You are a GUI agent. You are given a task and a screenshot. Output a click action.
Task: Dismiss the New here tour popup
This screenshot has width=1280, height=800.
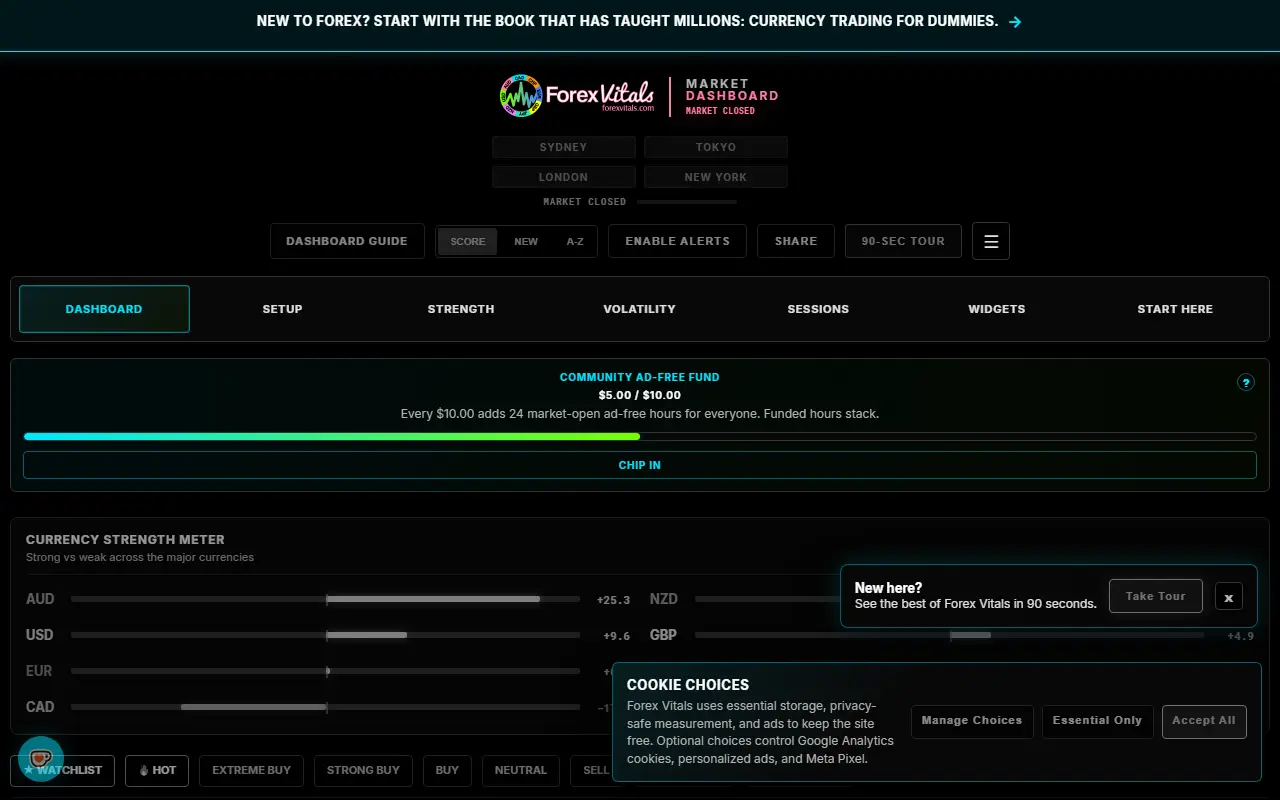(1229, 597)
